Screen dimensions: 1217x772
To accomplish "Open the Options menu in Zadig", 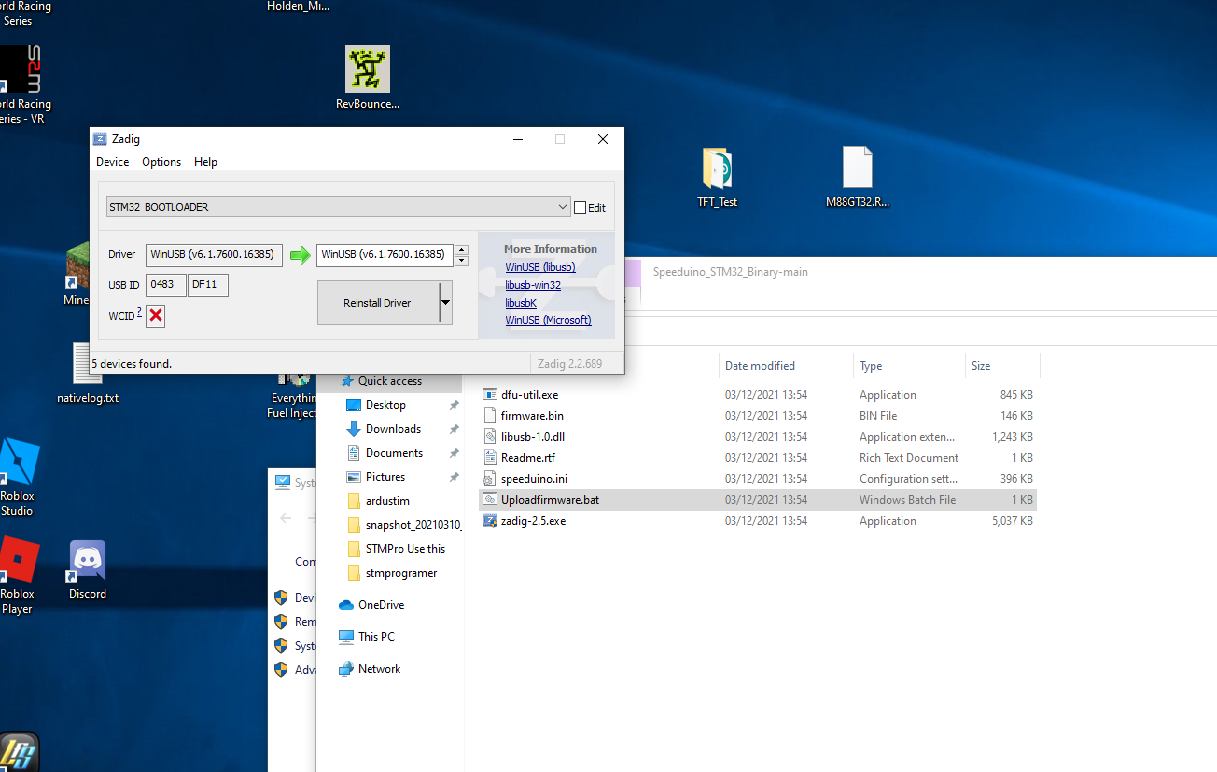I will (x=161, y=162).
